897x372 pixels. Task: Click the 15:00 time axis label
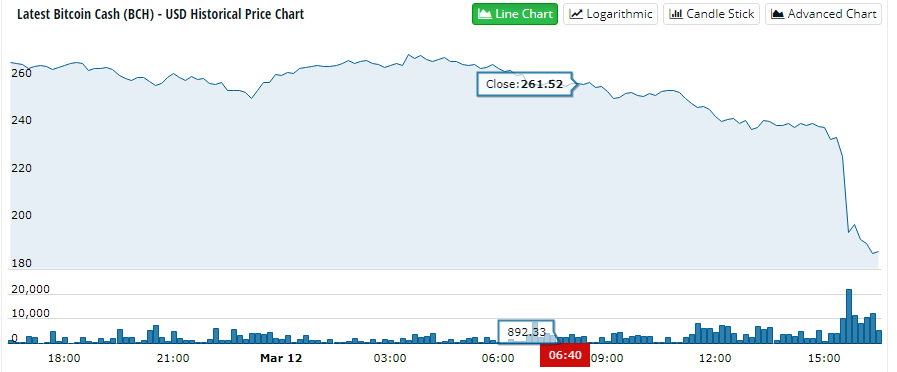[824, 358]
